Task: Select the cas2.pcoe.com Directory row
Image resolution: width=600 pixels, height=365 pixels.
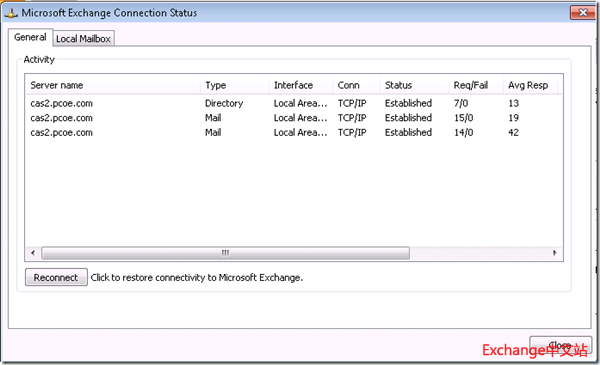Action: [x=293, y=103]
